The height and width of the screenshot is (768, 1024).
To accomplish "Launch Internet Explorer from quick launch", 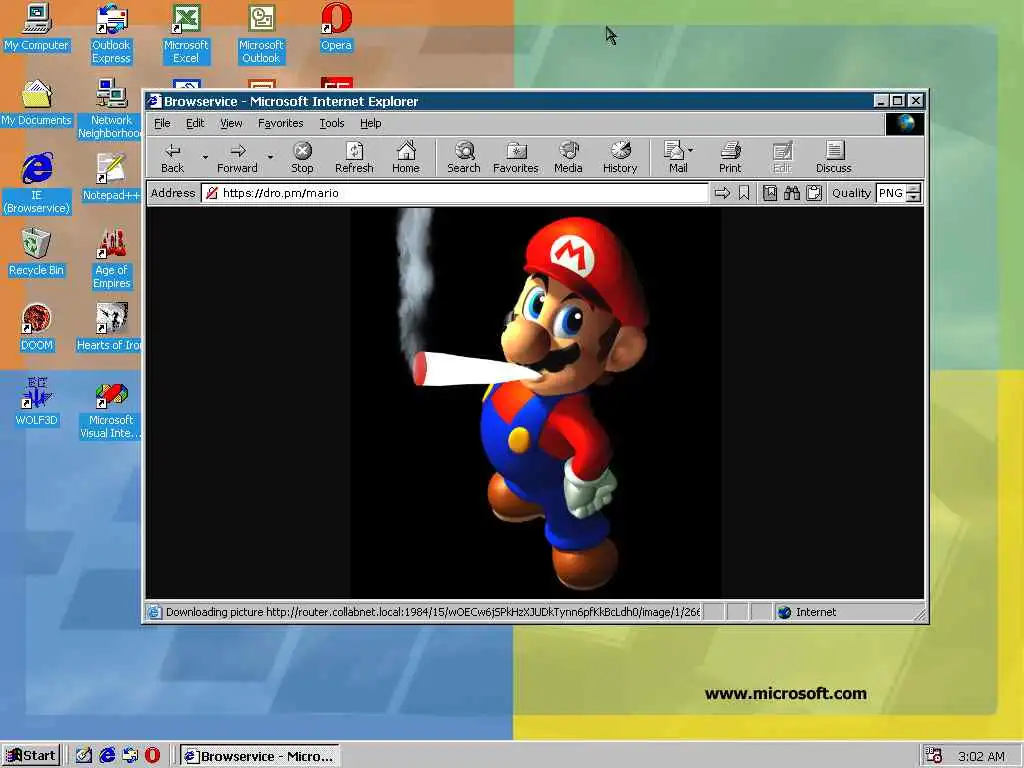I will [x=107, y=756].
